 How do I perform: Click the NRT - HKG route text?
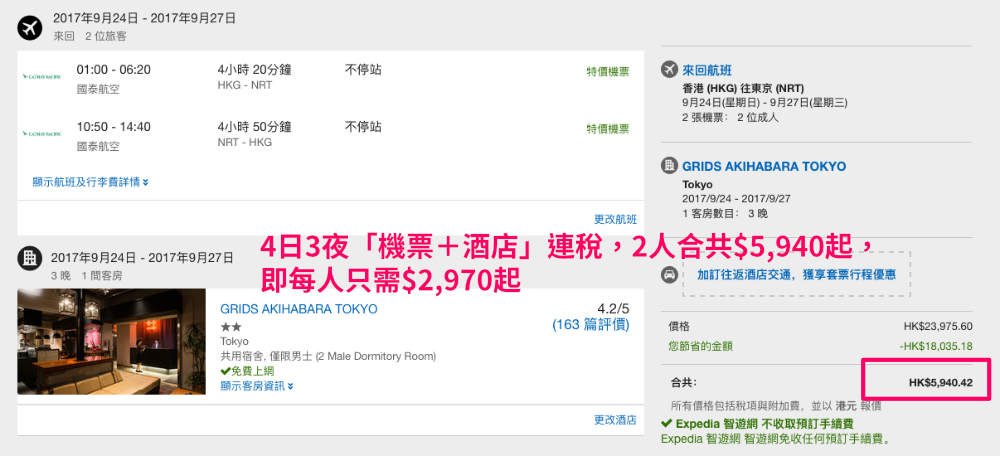point(244,143)
